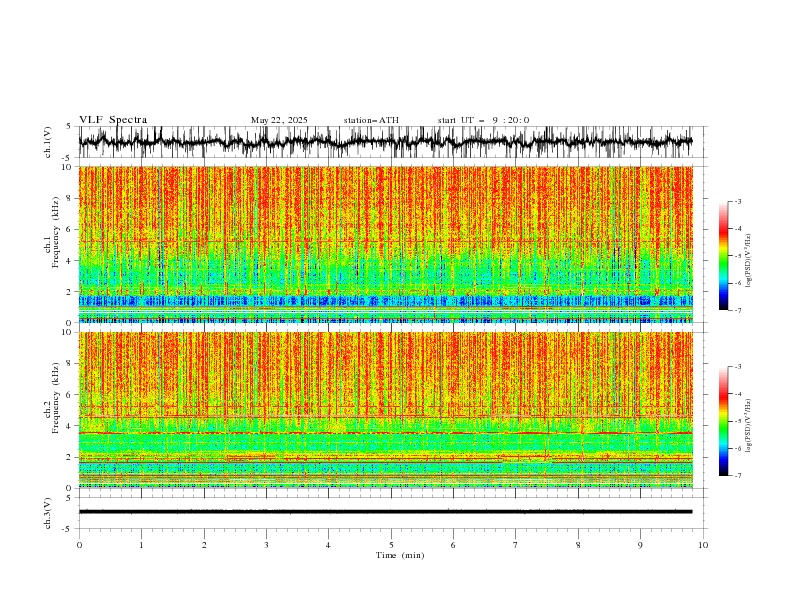Click the "-7" label on ch.1 colorbar
792x612 pixels.
tap(738, 310)
